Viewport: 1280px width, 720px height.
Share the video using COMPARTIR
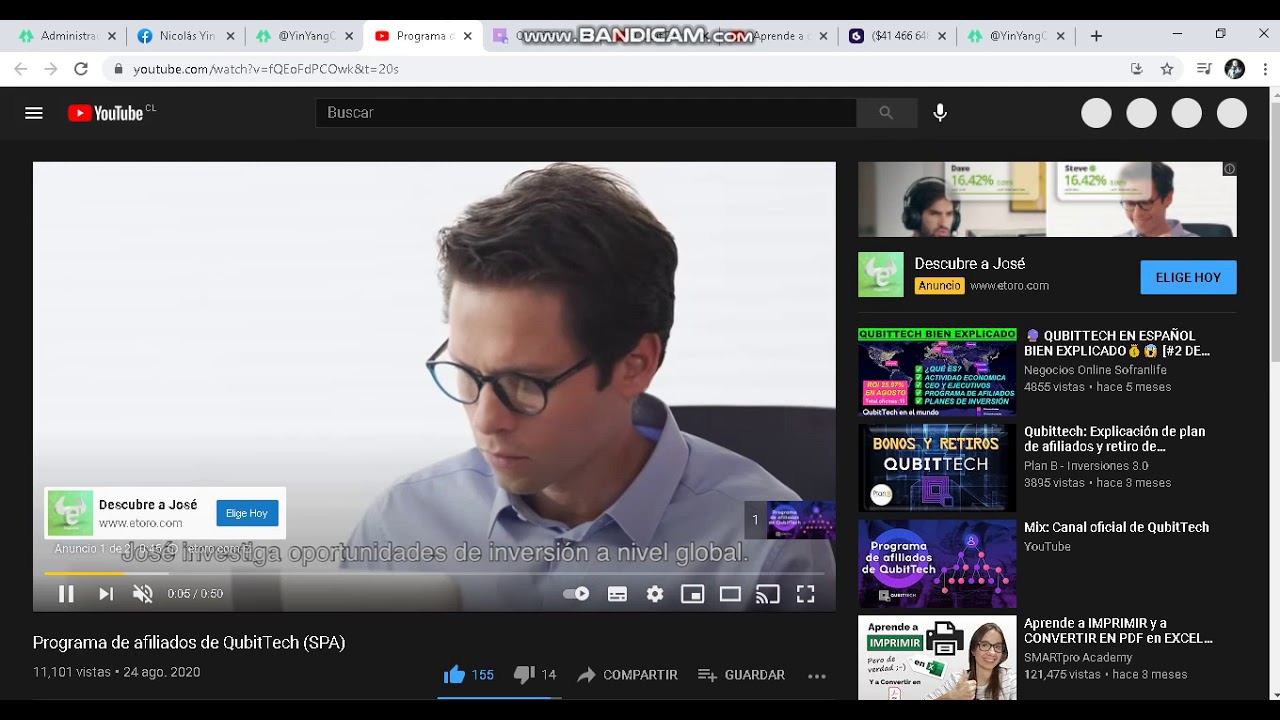(x=627, y=675)
